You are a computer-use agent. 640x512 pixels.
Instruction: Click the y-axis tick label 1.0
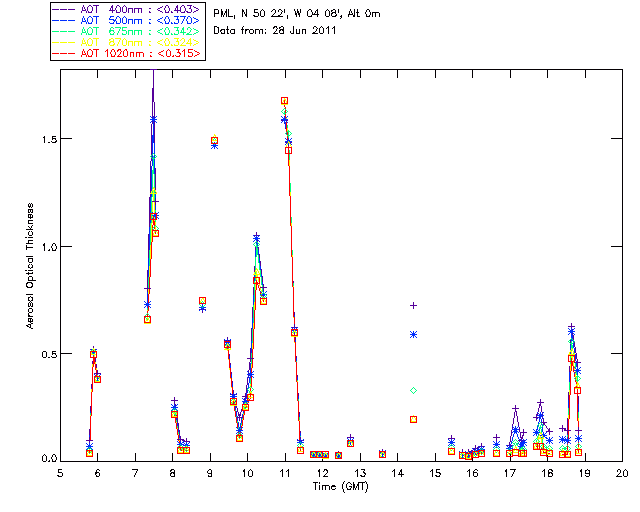46,246
